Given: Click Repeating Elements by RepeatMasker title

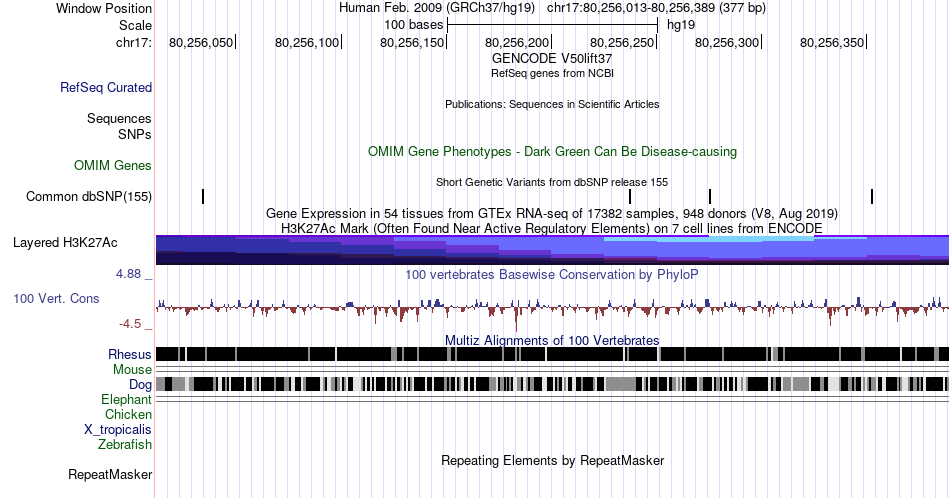Looking at the screenshot, I should tap(552, 460).
